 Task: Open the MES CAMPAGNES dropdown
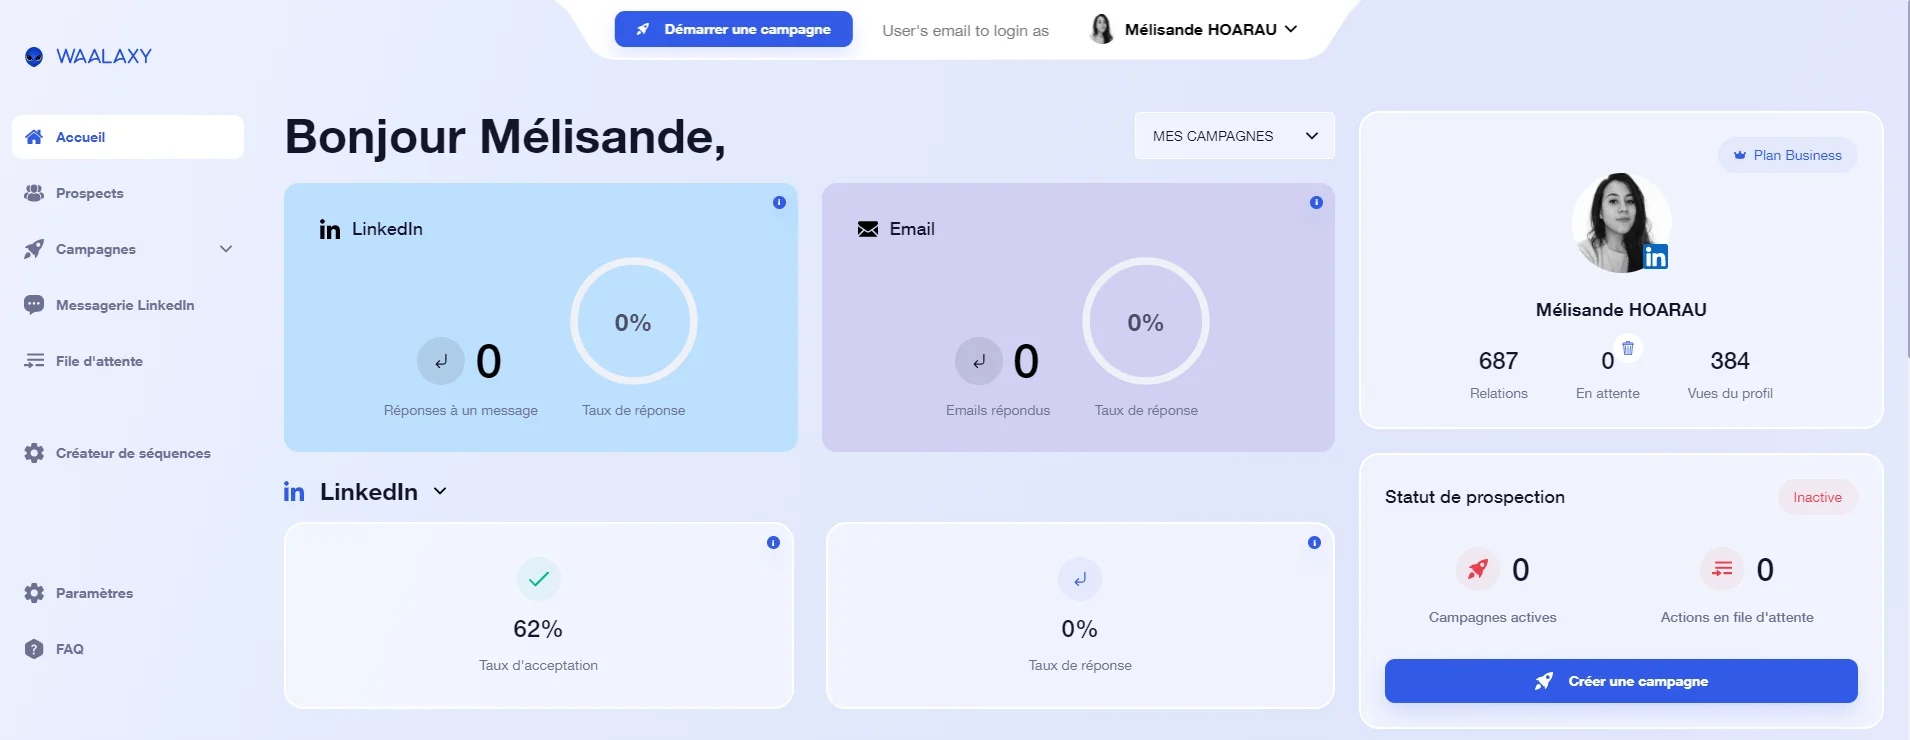[x=1234, y=136]
